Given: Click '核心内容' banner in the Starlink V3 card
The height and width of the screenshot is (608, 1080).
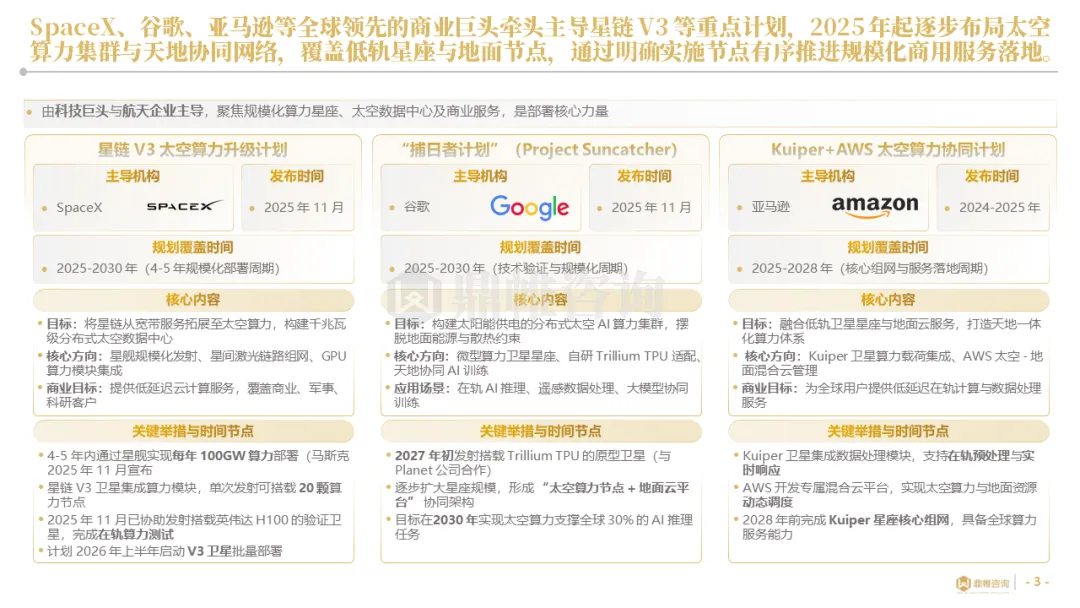Looking at the screenshot, I should (x=194, y=300).
